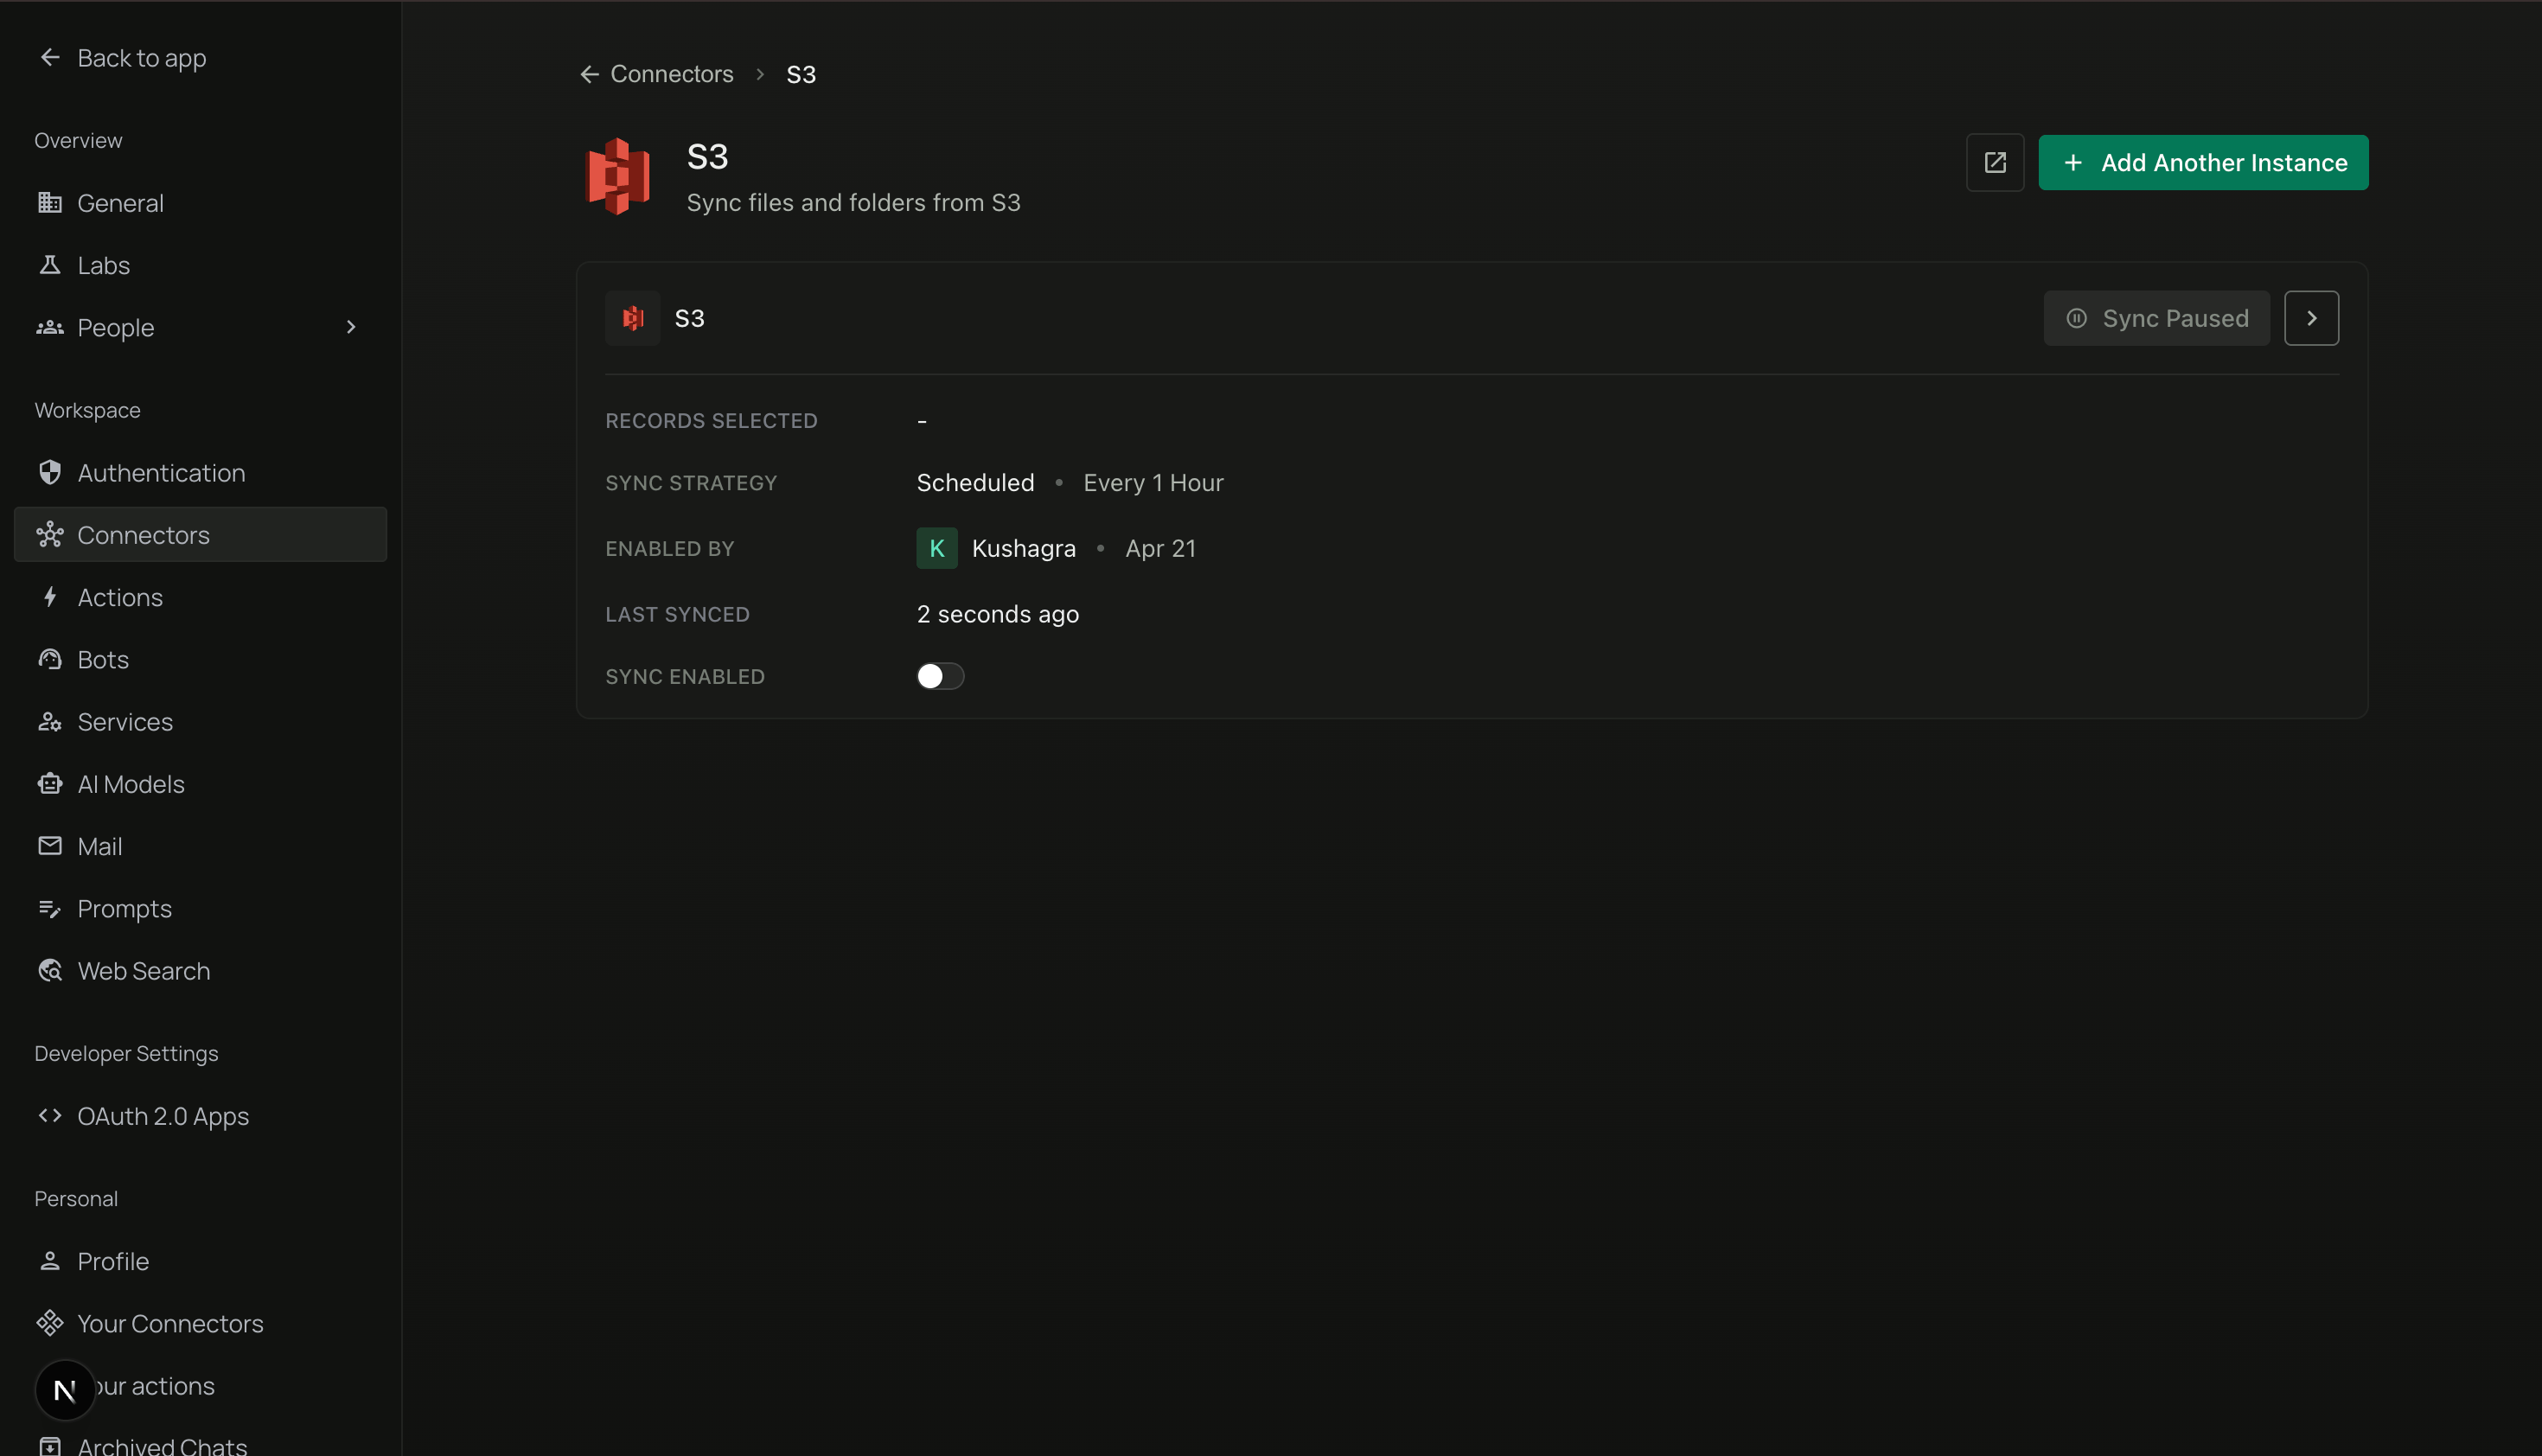This screenshot has height=1456, width=2542.
Task: Click the Profile person icon
Action: click(50, 1261)
